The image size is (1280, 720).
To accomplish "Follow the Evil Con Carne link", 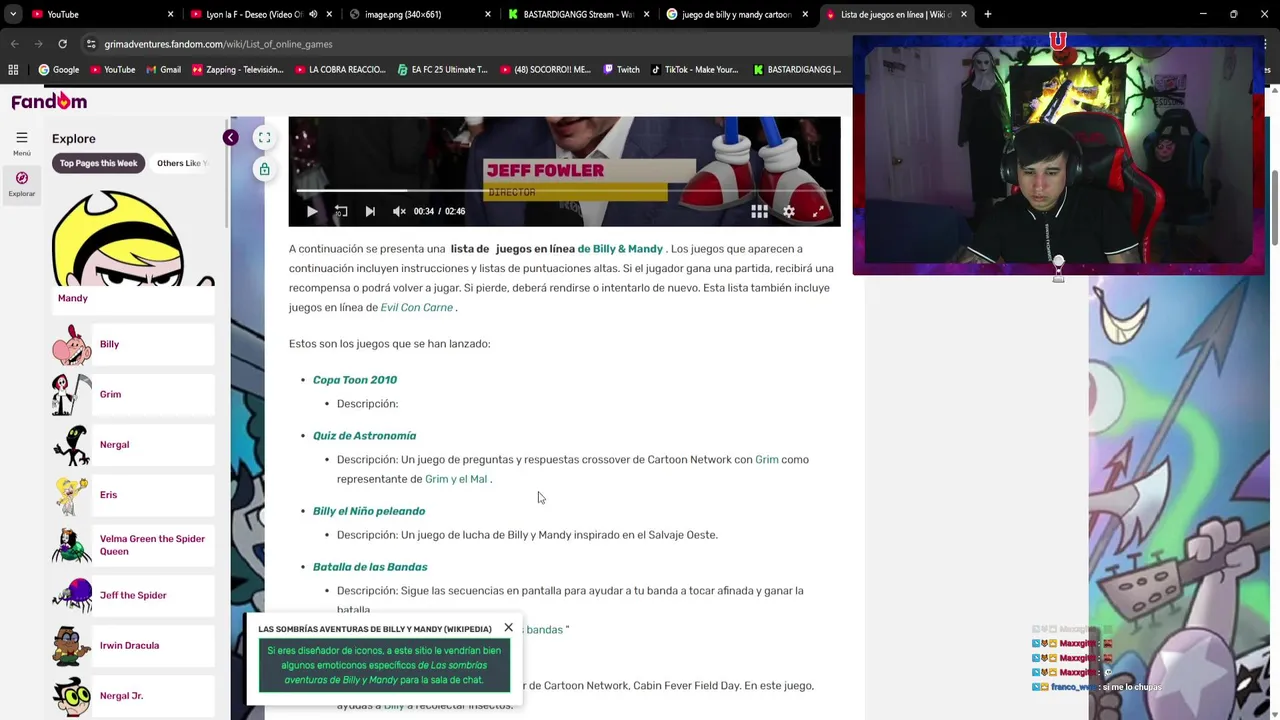I will tap(416, 307).
